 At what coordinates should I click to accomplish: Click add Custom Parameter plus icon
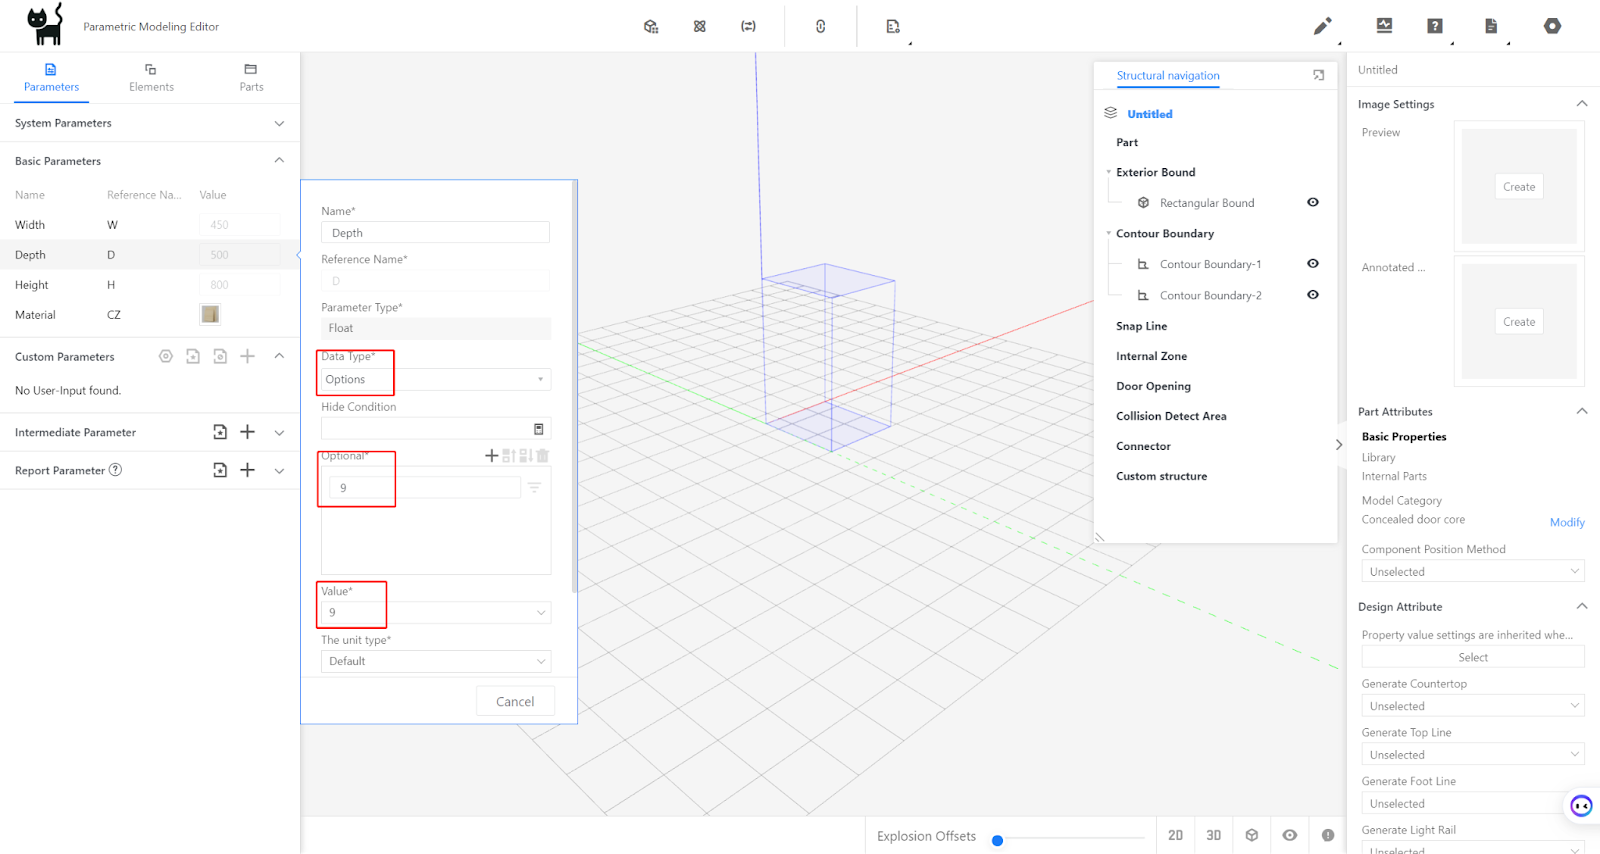[247, 356]
